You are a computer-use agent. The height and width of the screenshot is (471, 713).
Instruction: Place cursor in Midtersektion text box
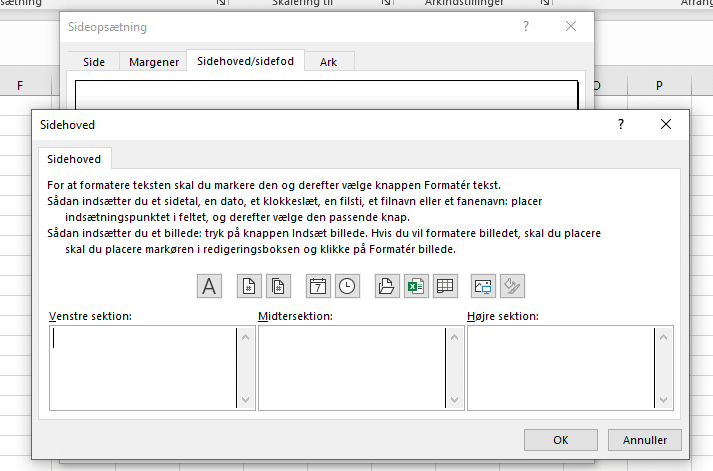point(351,366)
